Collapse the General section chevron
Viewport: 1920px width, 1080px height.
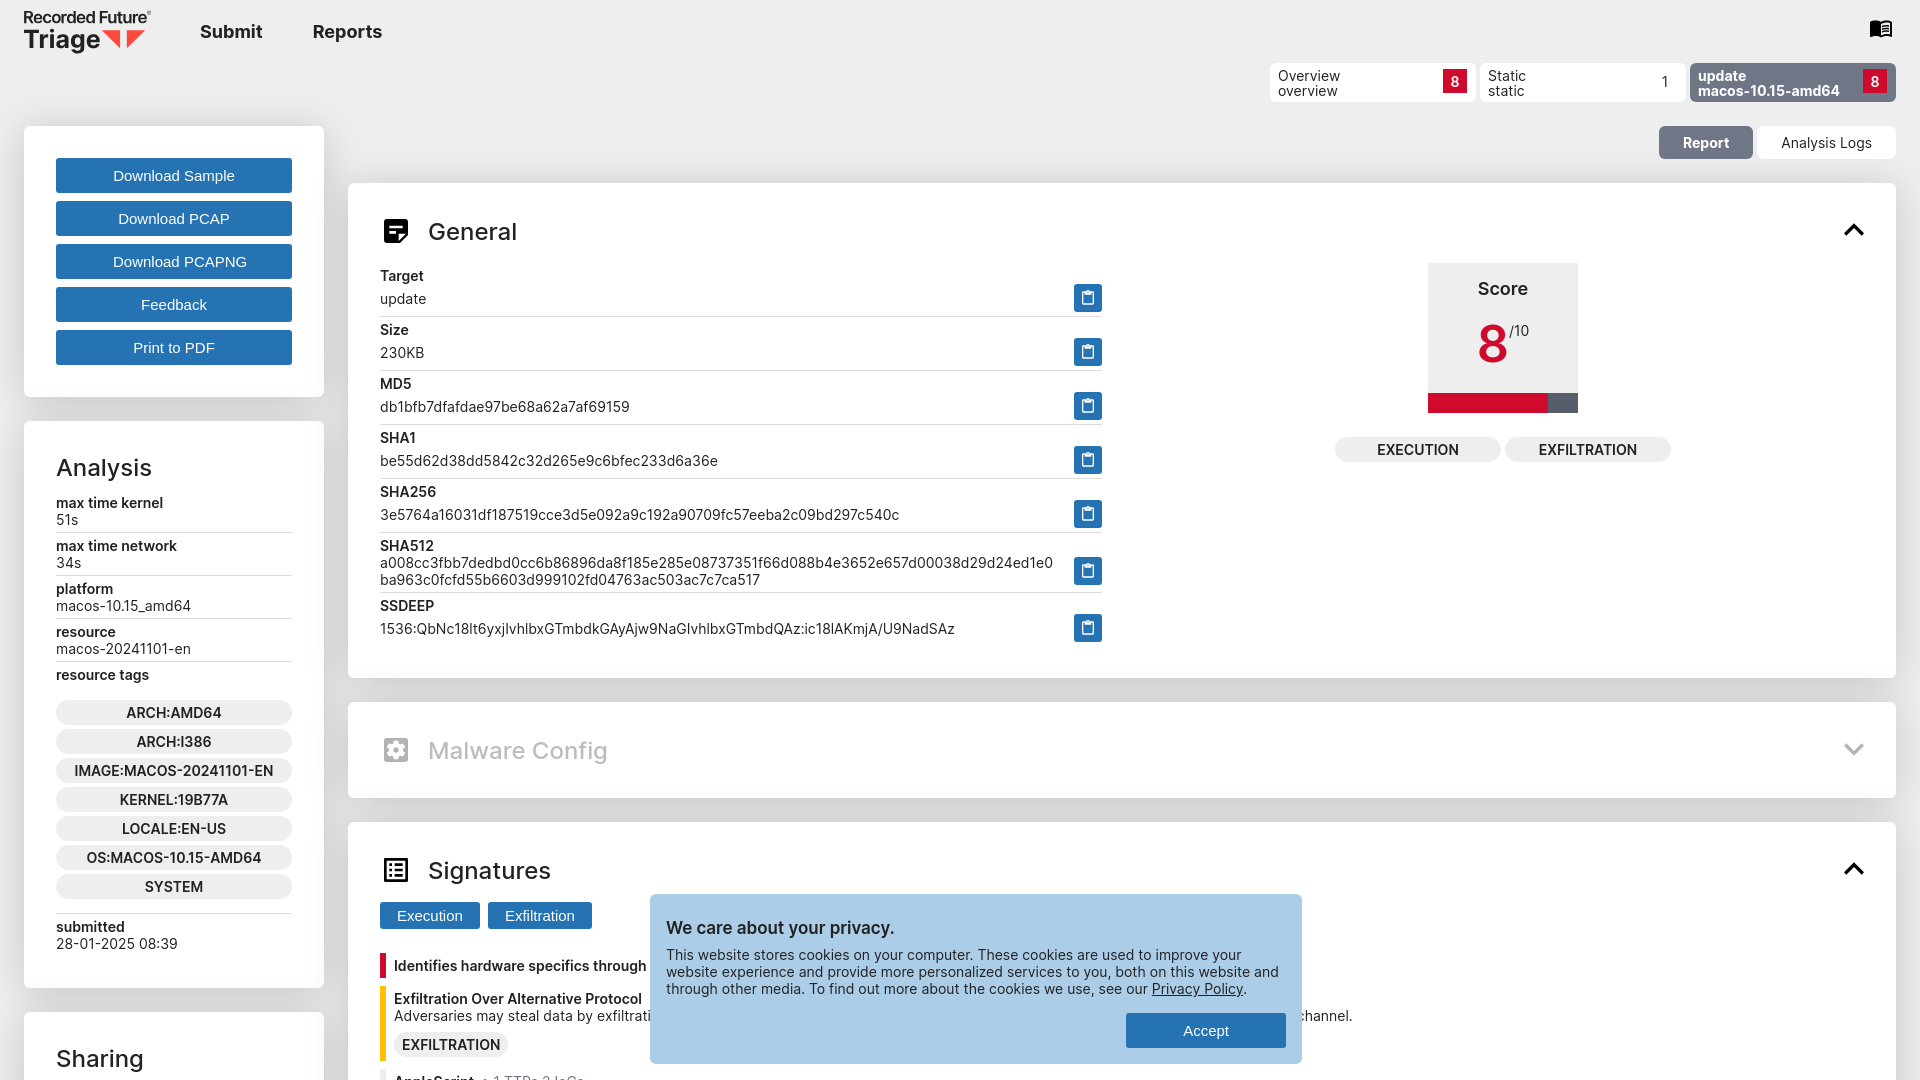click(x=1854, y=229)
